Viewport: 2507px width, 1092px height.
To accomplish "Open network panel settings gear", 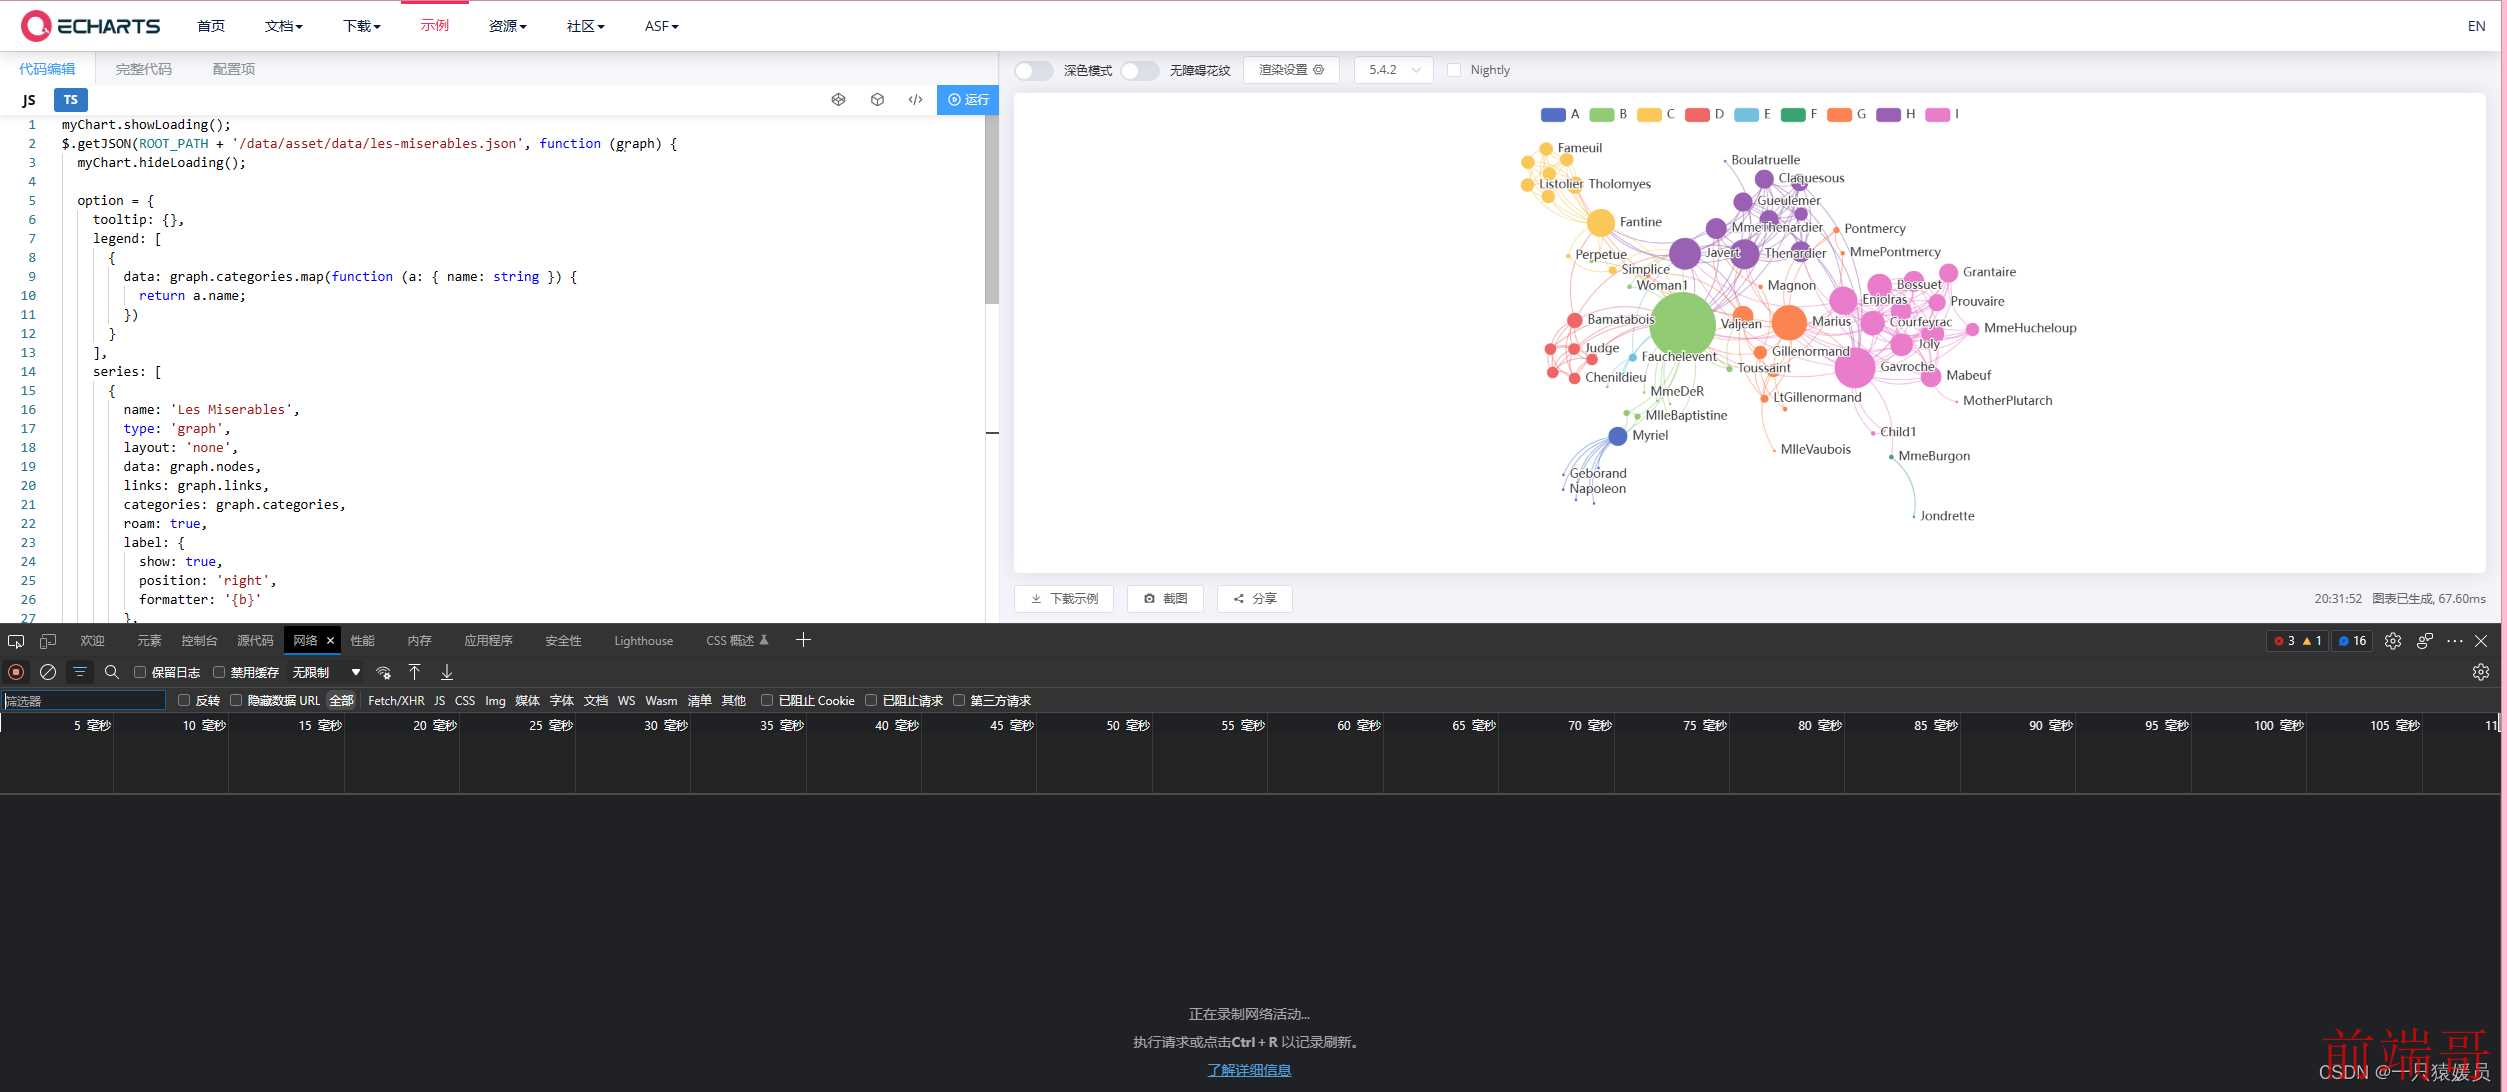I will pyautogui.click(x=2480, y=672).
